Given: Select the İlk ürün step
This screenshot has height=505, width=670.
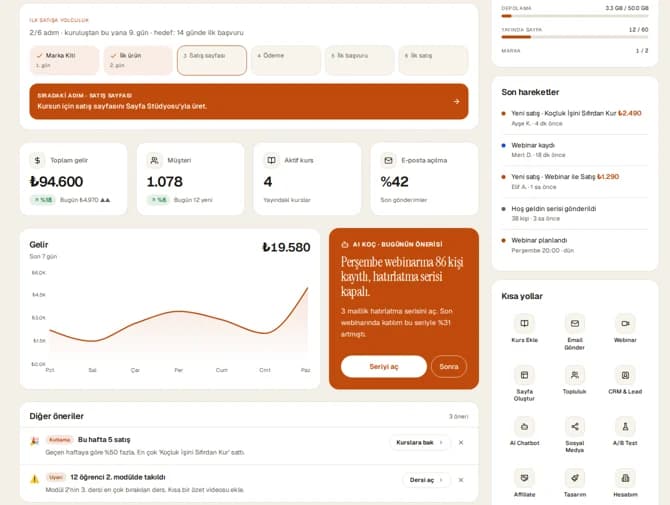Looking at the screenshot, I should click(x=138, y=60).
